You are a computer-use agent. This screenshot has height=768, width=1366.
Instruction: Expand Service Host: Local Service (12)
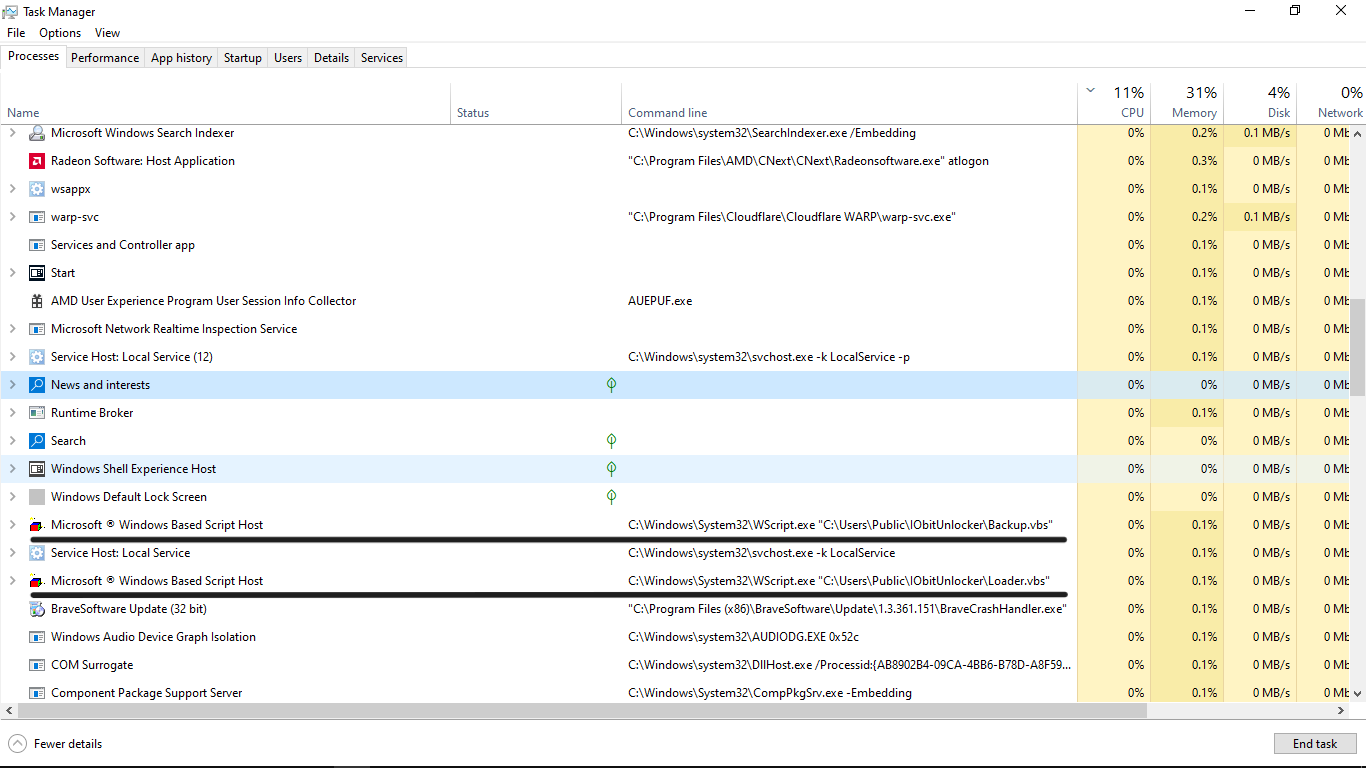(x=12, y=356)
